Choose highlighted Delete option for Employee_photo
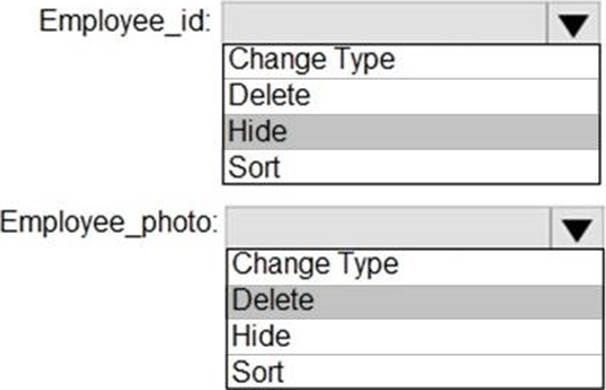This screenshot has width=606, height=390. tap(415, 302)
